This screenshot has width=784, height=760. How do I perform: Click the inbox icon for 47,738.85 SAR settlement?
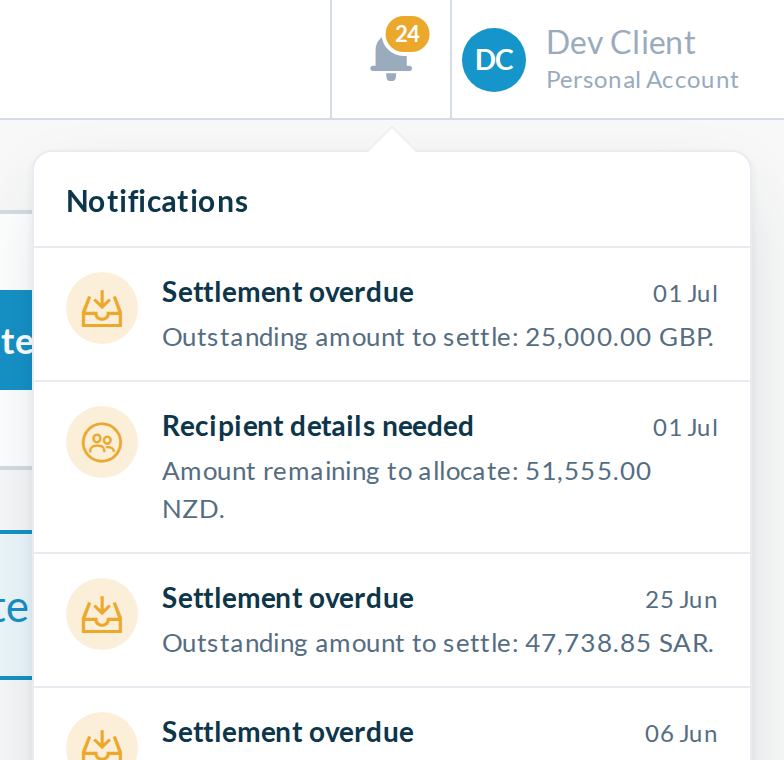click(102, 614)
